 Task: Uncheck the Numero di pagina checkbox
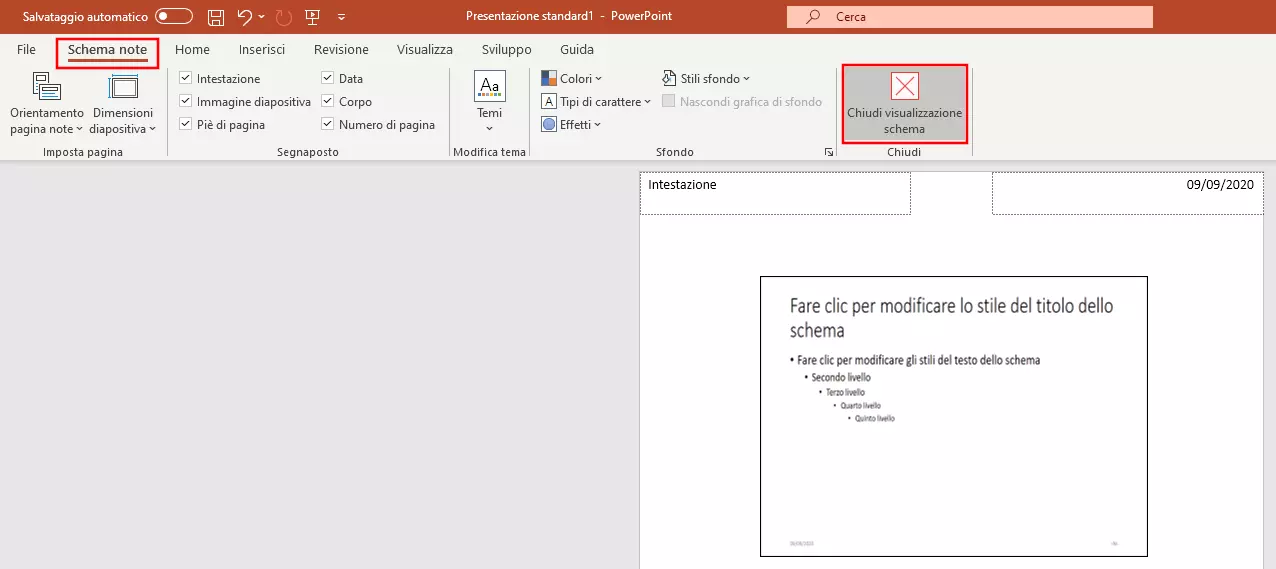pos(328,125)
